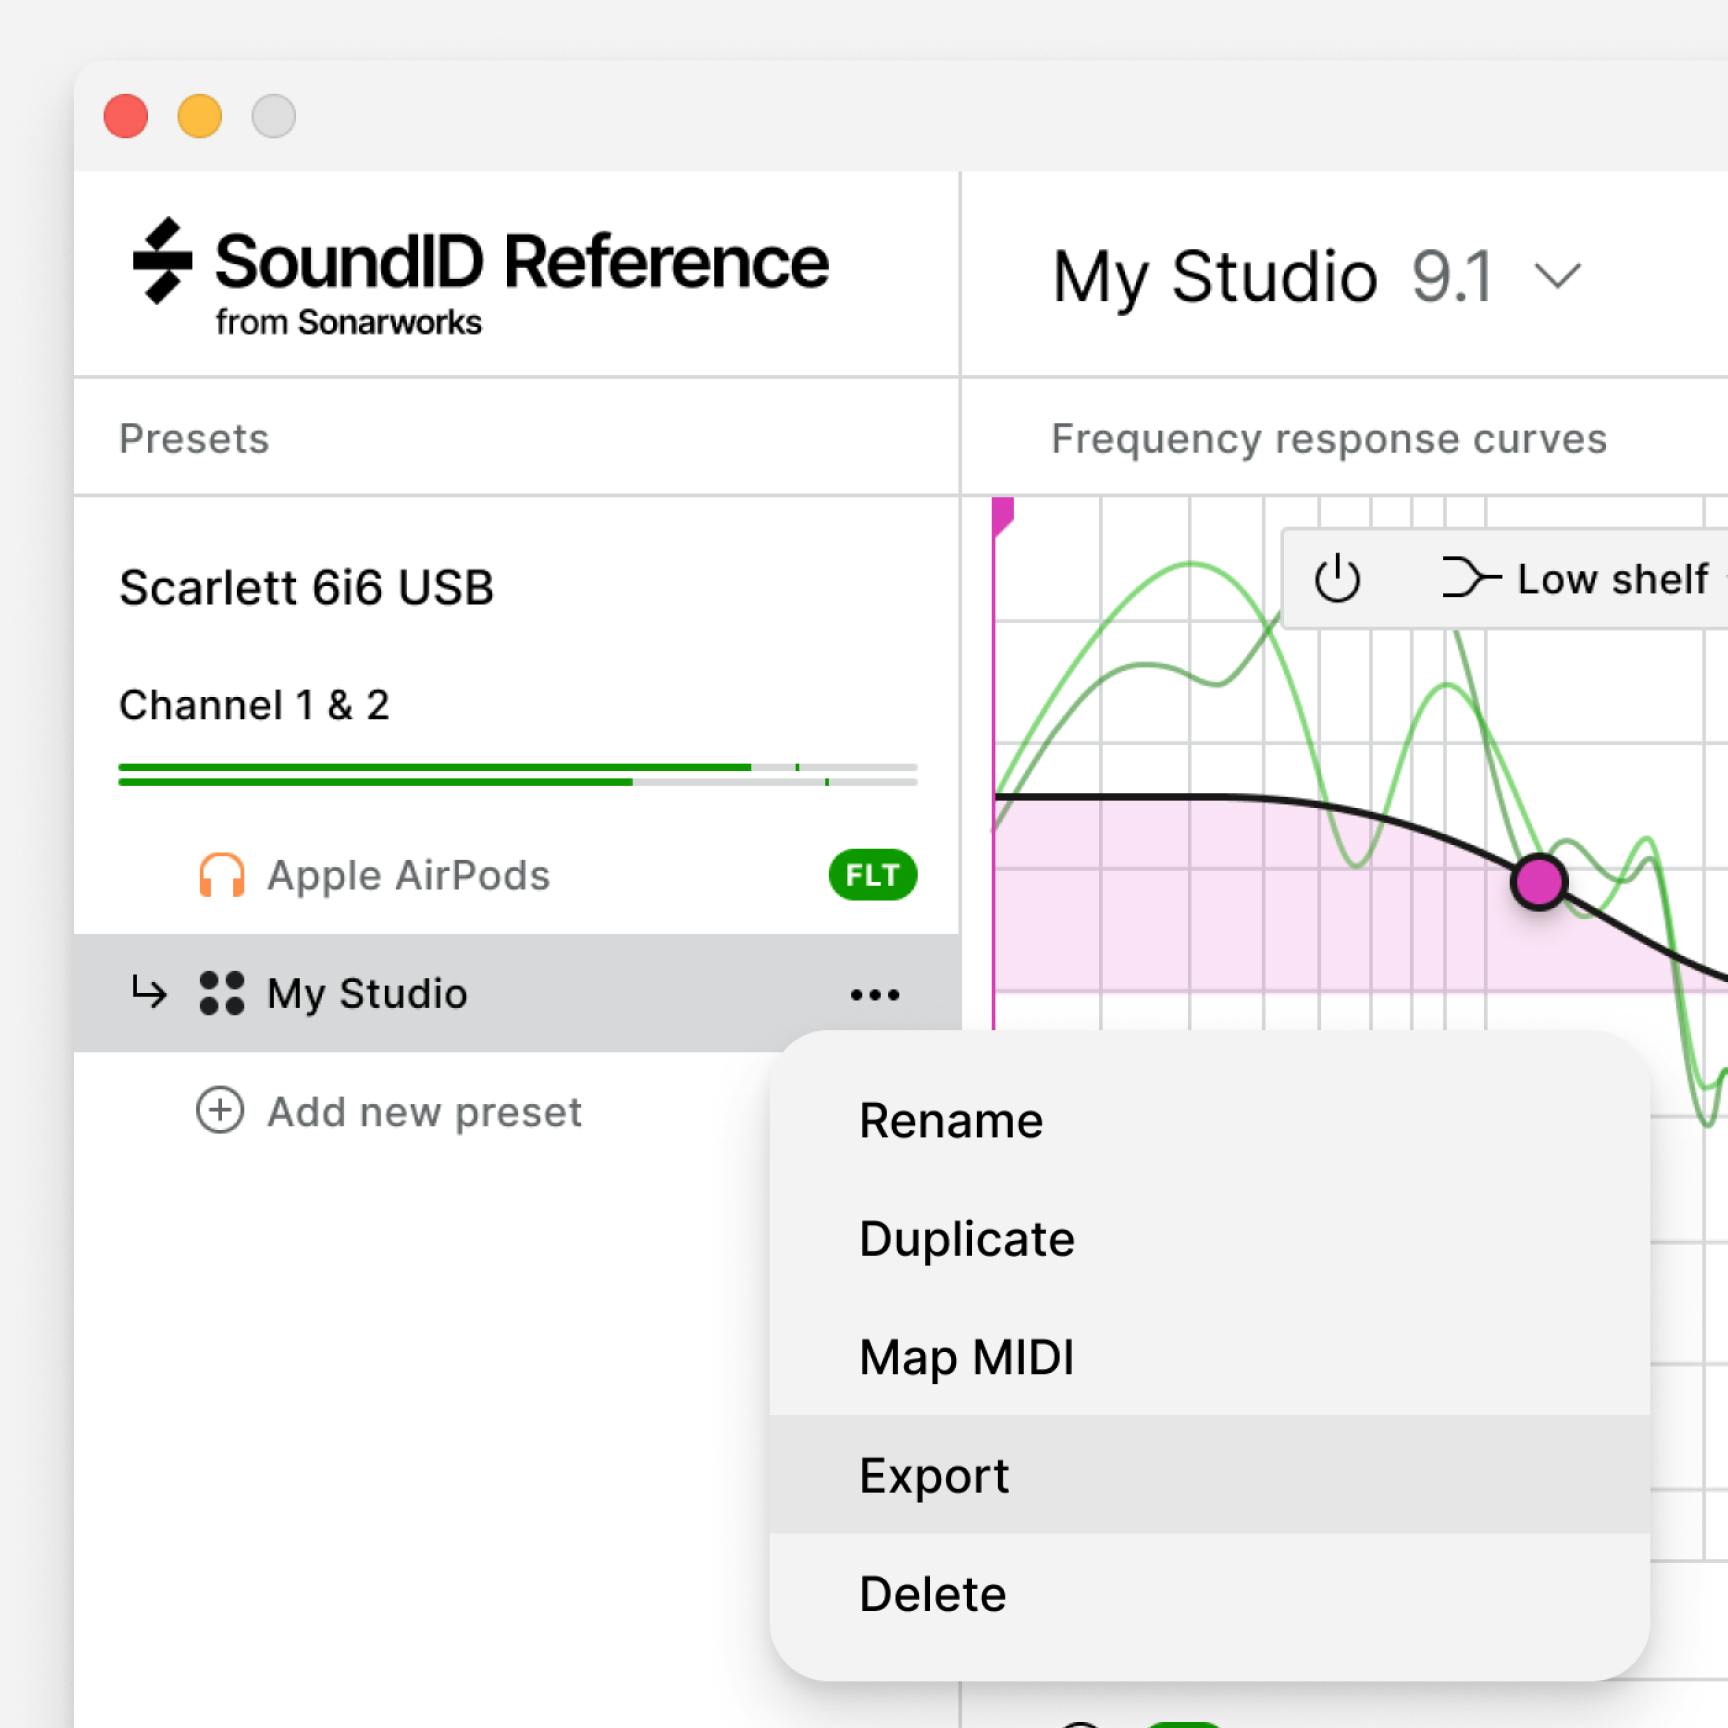The image size is (1728, 1728).
Task: Delete the preset via the context menu
Action: coord(933,1593)
